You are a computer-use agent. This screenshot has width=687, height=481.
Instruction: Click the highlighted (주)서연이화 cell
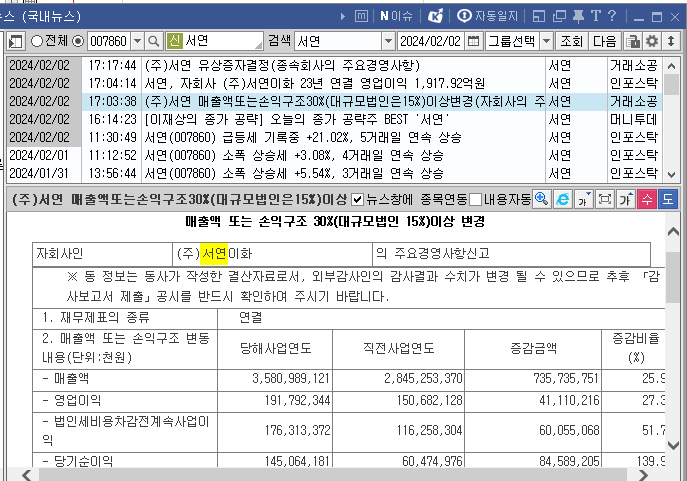(273, 254)
